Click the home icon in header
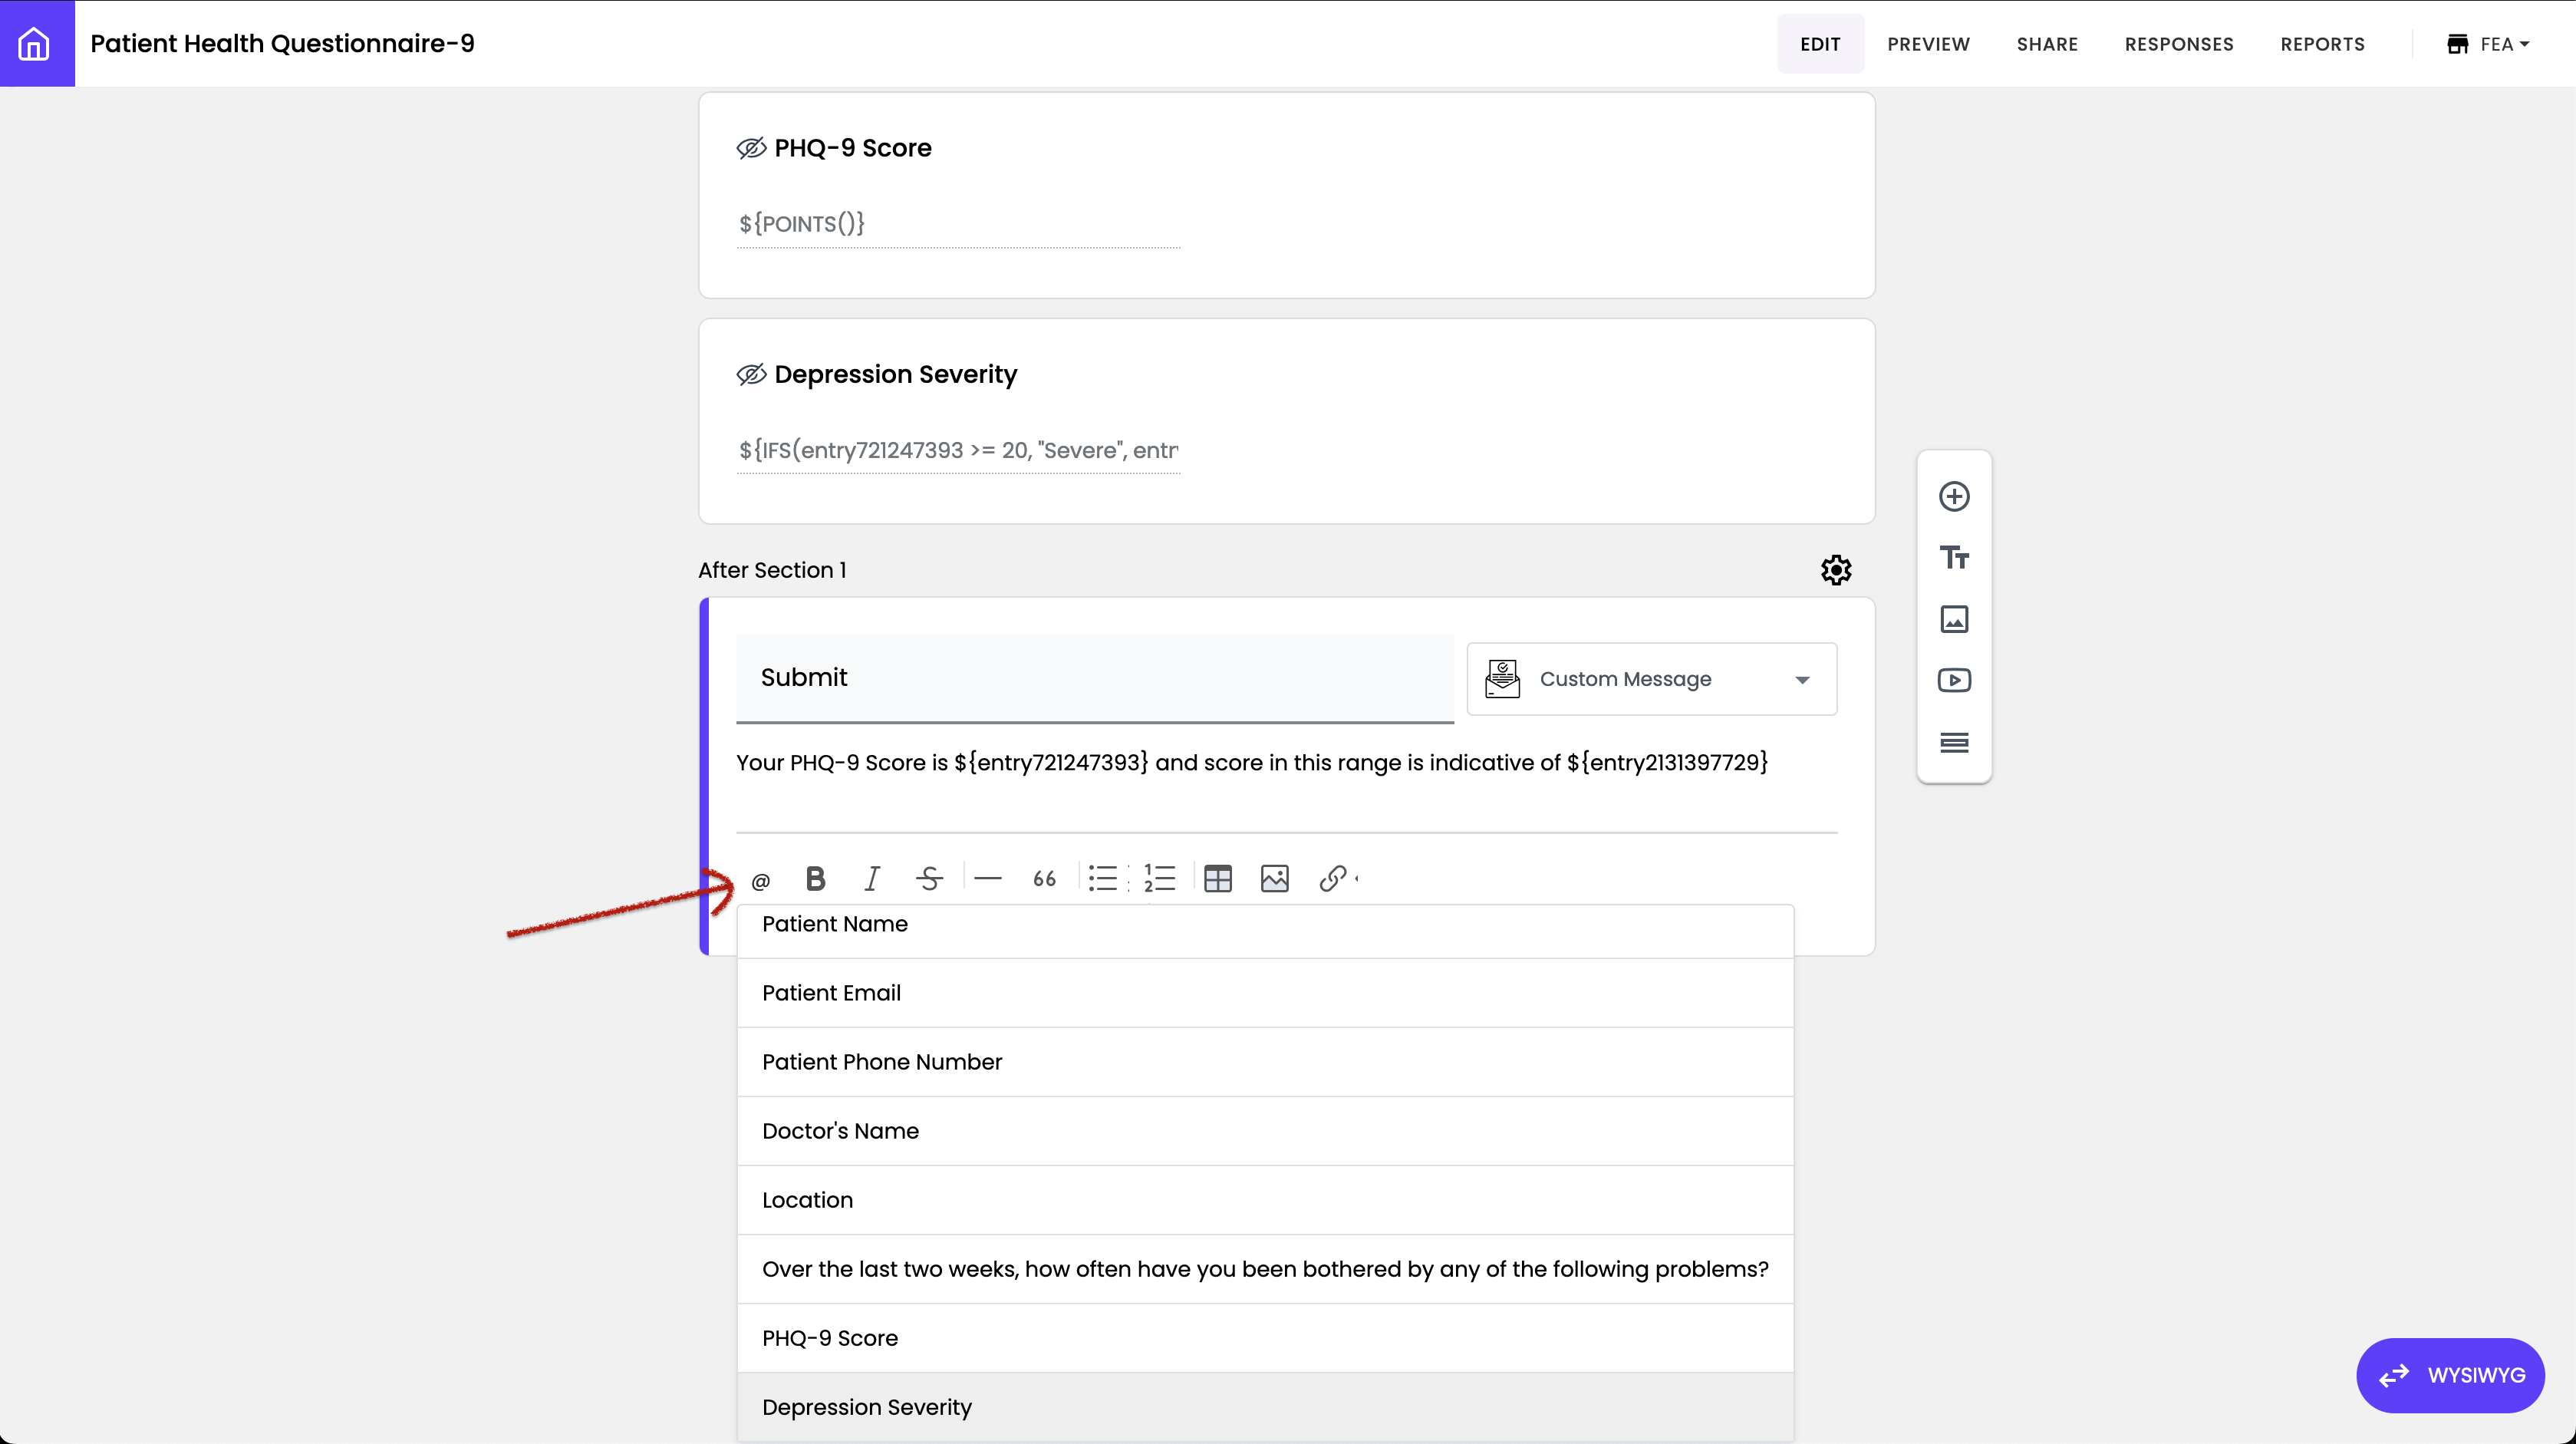This screenshot has height=1444, width=2576. tap(35, 43)
